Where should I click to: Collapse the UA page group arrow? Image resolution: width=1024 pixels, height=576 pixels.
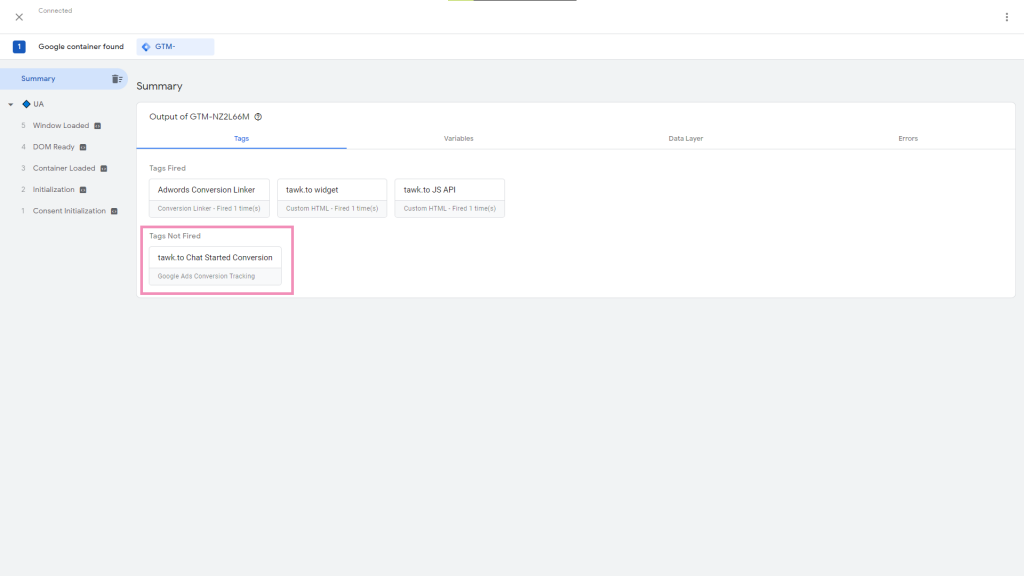coord(10,104)
